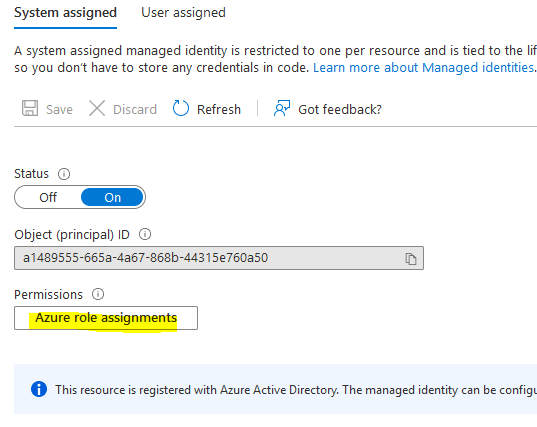Click the Refresh circular arrow icon
Image resolution: width=537 pixels, height=427 pixels.
pyautogui.click(x=181, y=109)
